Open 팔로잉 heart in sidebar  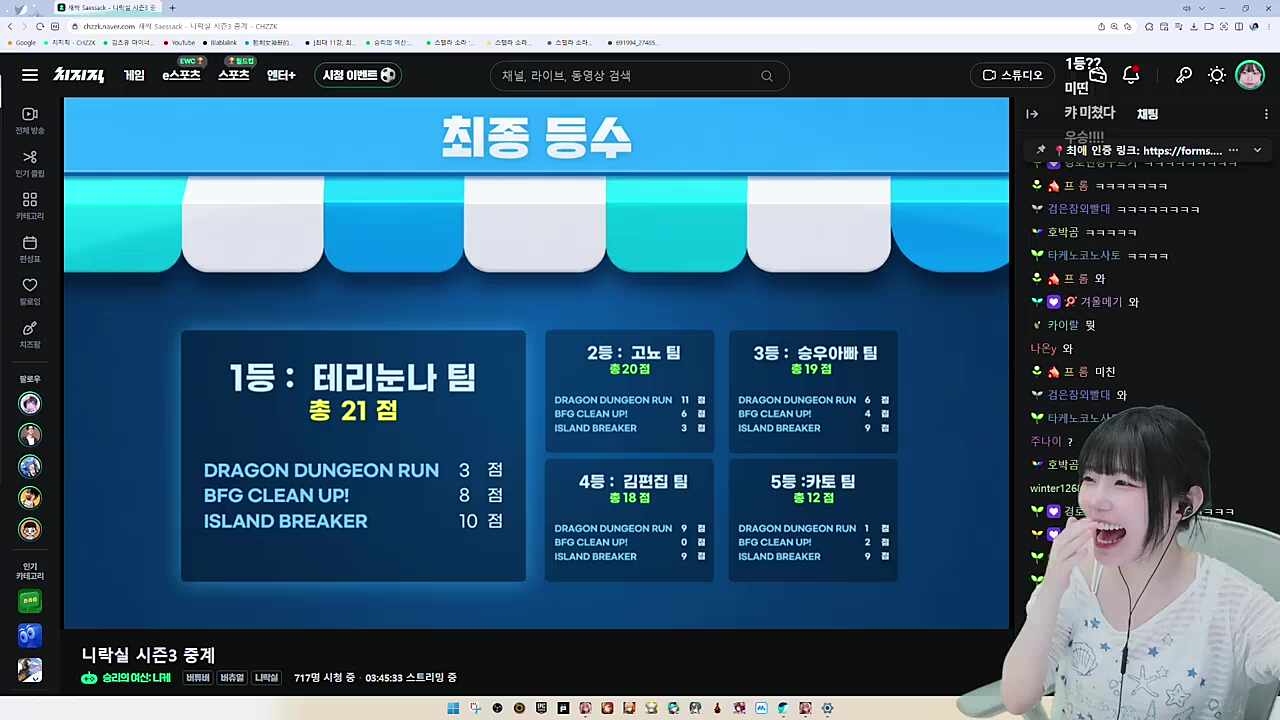pos(30,292)
